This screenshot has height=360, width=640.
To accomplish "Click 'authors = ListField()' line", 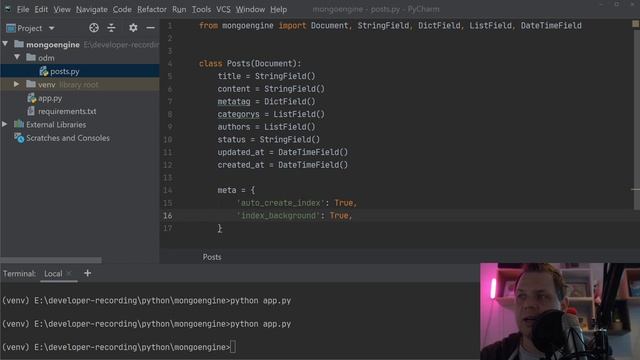I will [266, 127].
